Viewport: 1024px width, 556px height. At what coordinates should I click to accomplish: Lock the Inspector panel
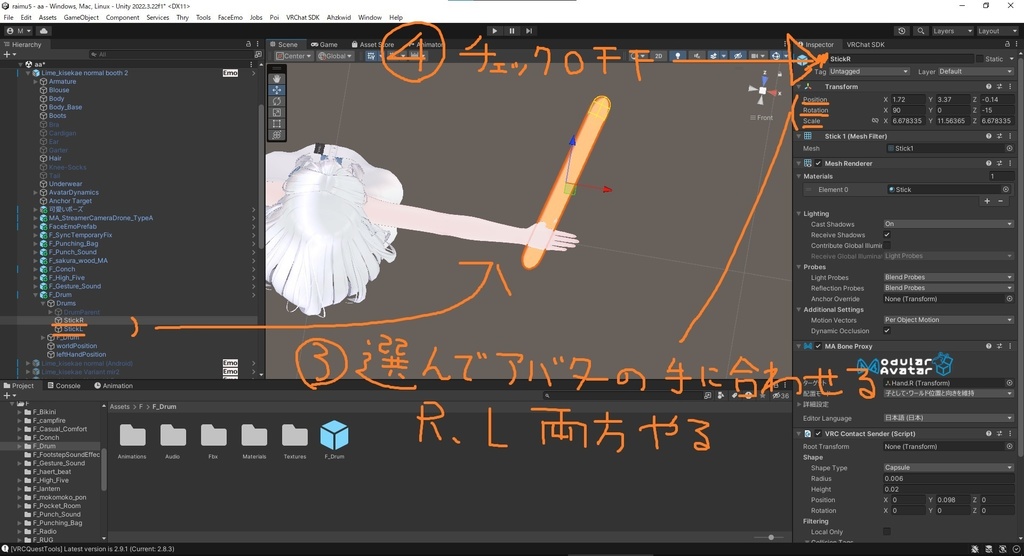click(x=1006, y=44)
